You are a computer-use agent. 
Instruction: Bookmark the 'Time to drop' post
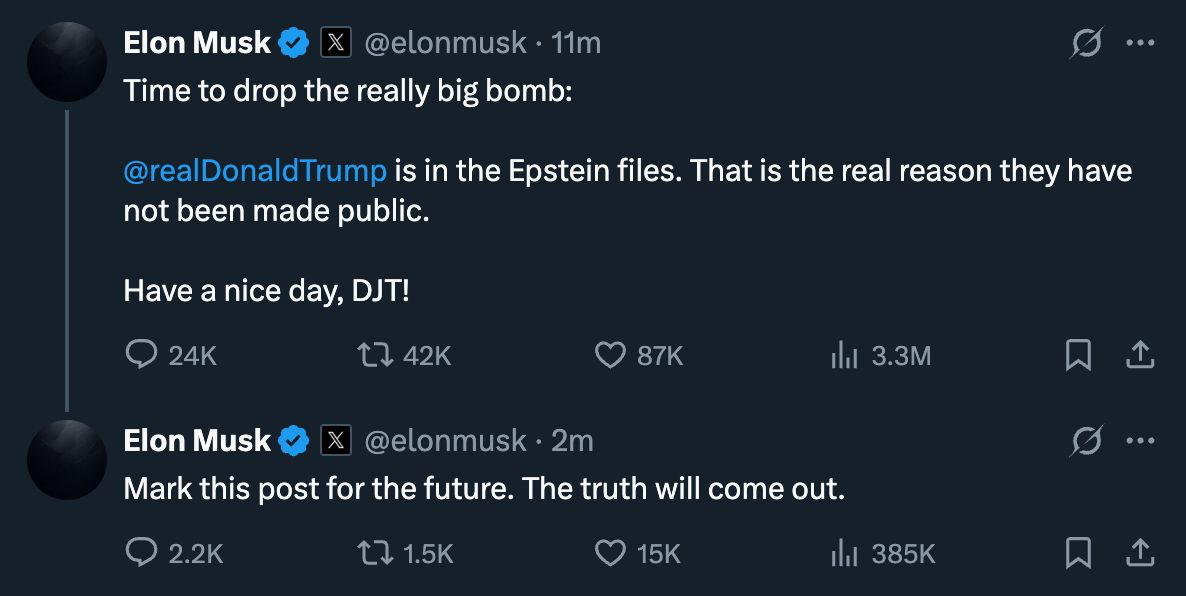coord(1078,355)
